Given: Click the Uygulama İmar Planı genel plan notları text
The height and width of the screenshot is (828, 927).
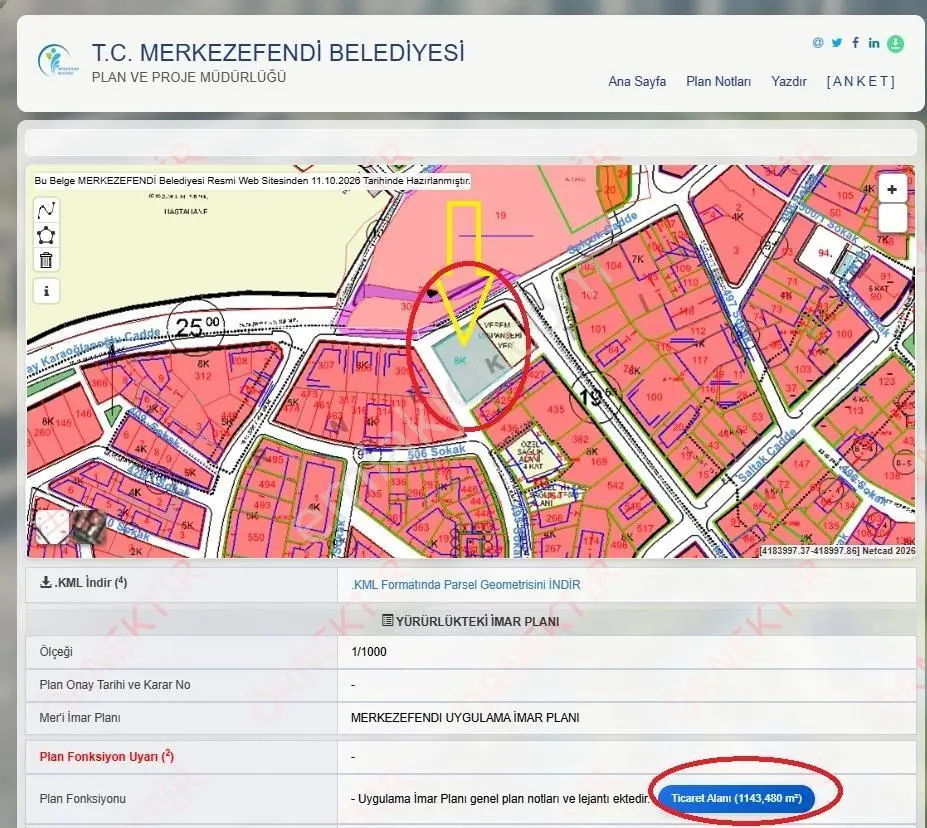Looking at the screenshot, I should [x=500, y=799].
